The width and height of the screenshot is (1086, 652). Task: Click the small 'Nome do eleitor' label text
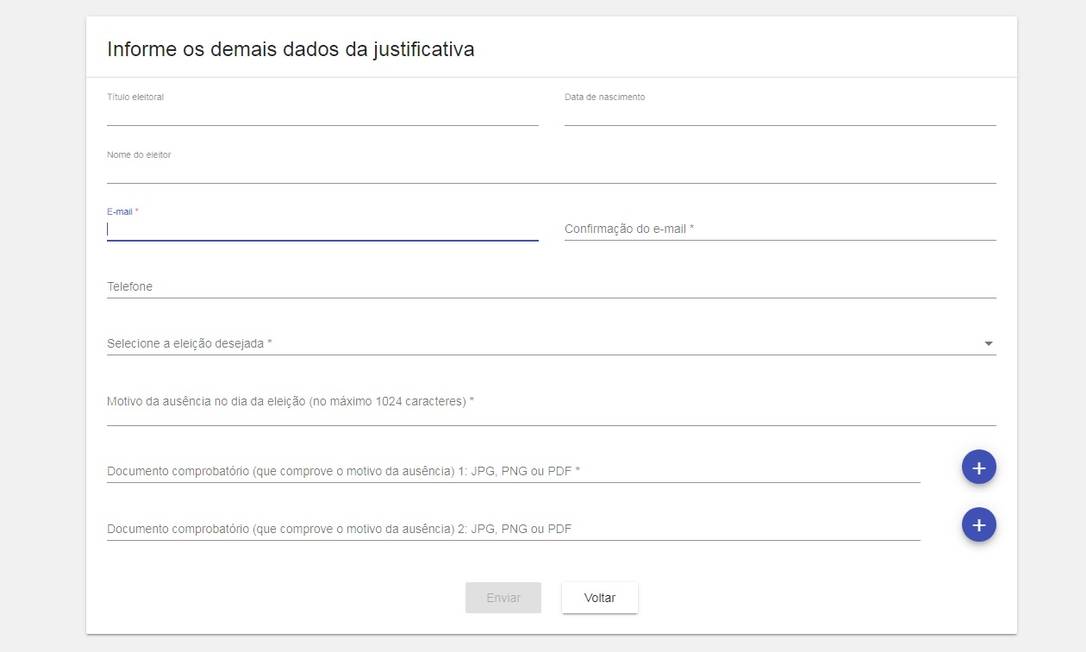(x=139, y=155)
